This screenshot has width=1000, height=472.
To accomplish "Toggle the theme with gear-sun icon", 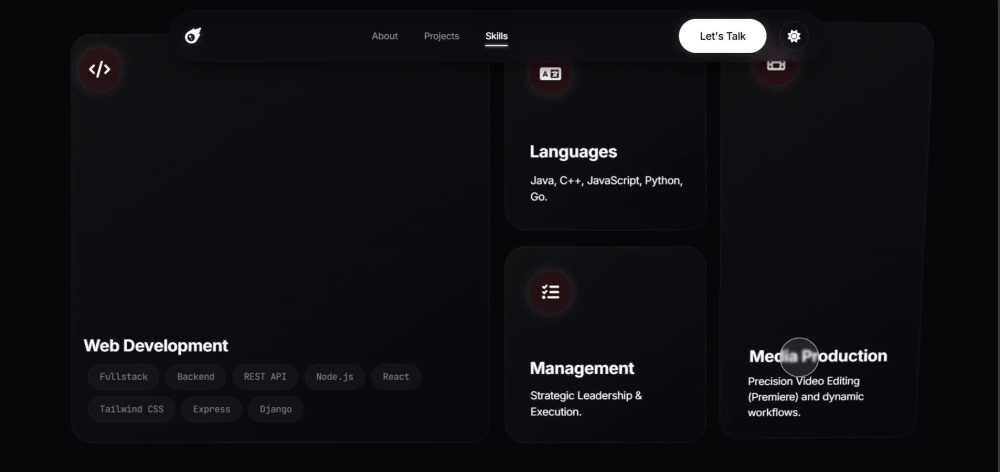I will coord(794,36).
